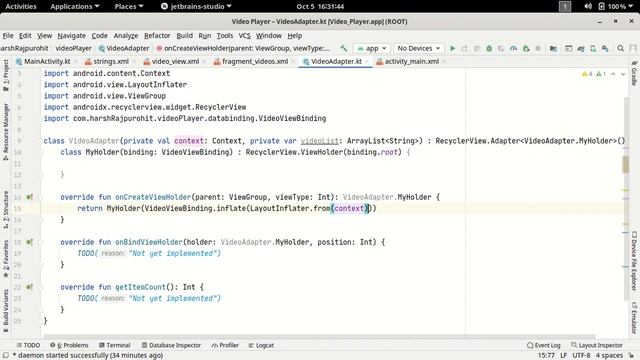640x360 pixels.
Task: Click the Make Project hammer icon
Action: click(x=343, y=48)
